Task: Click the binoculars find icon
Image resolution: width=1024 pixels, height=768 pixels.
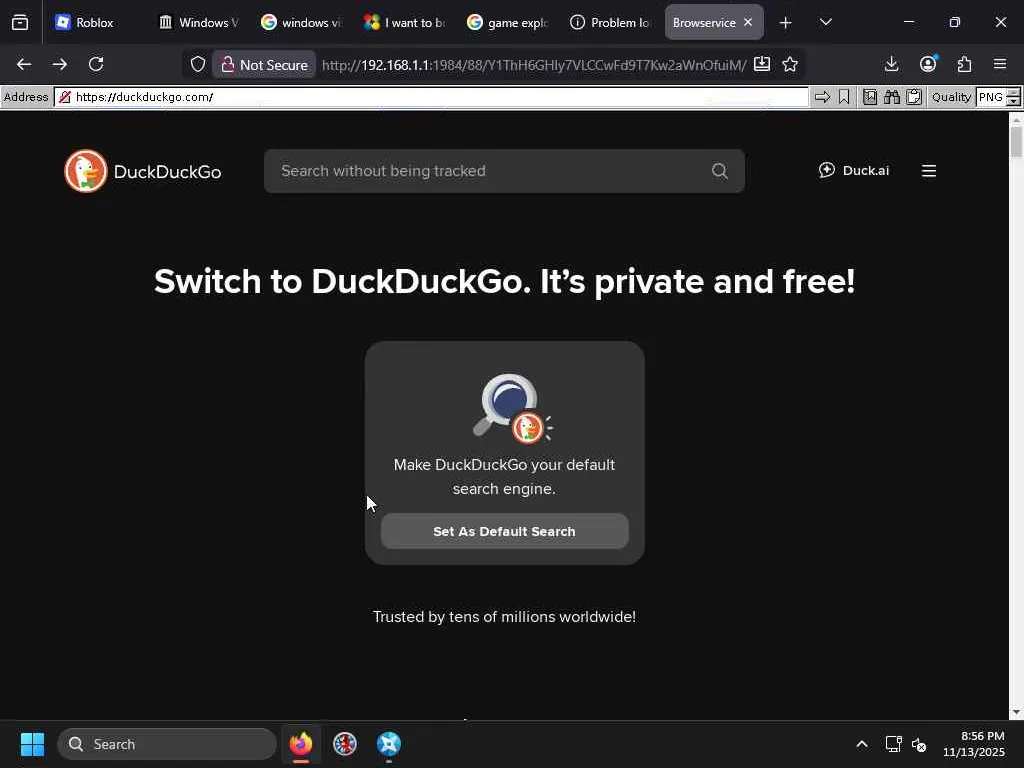Action: click(891, 97)
